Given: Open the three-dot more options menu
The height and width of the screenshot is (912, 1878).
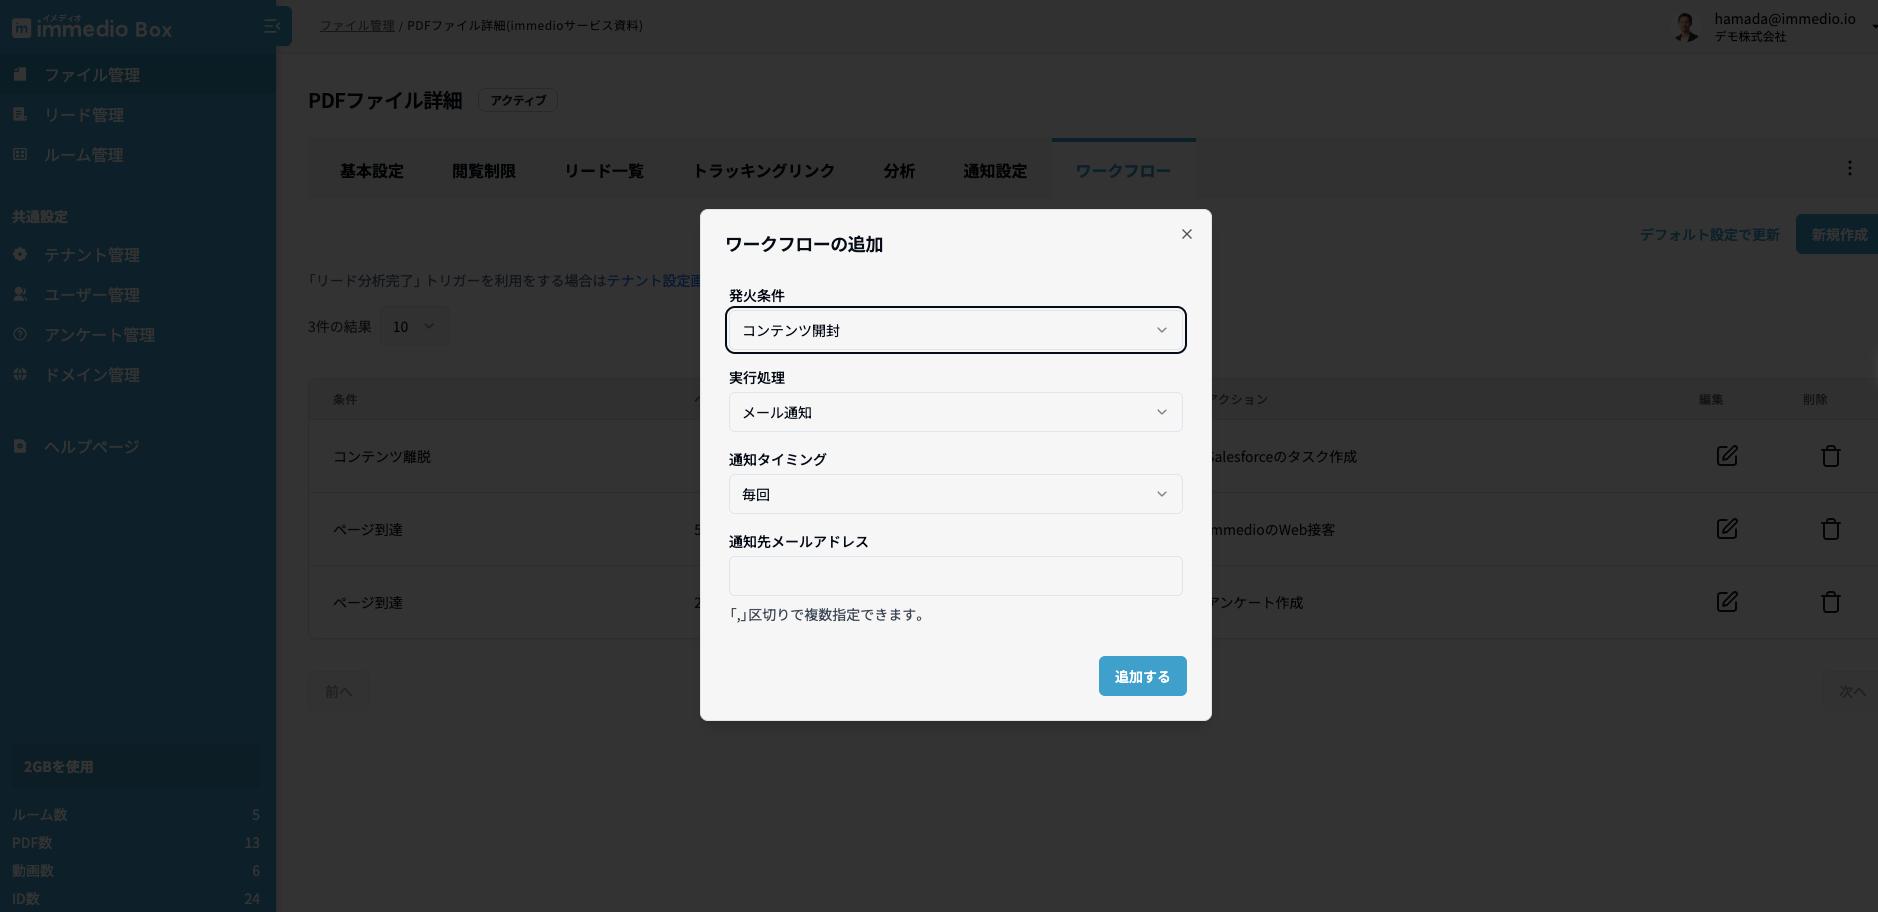Looking at the screenshot, I should pyautogui.click(x=1849, y=169).
